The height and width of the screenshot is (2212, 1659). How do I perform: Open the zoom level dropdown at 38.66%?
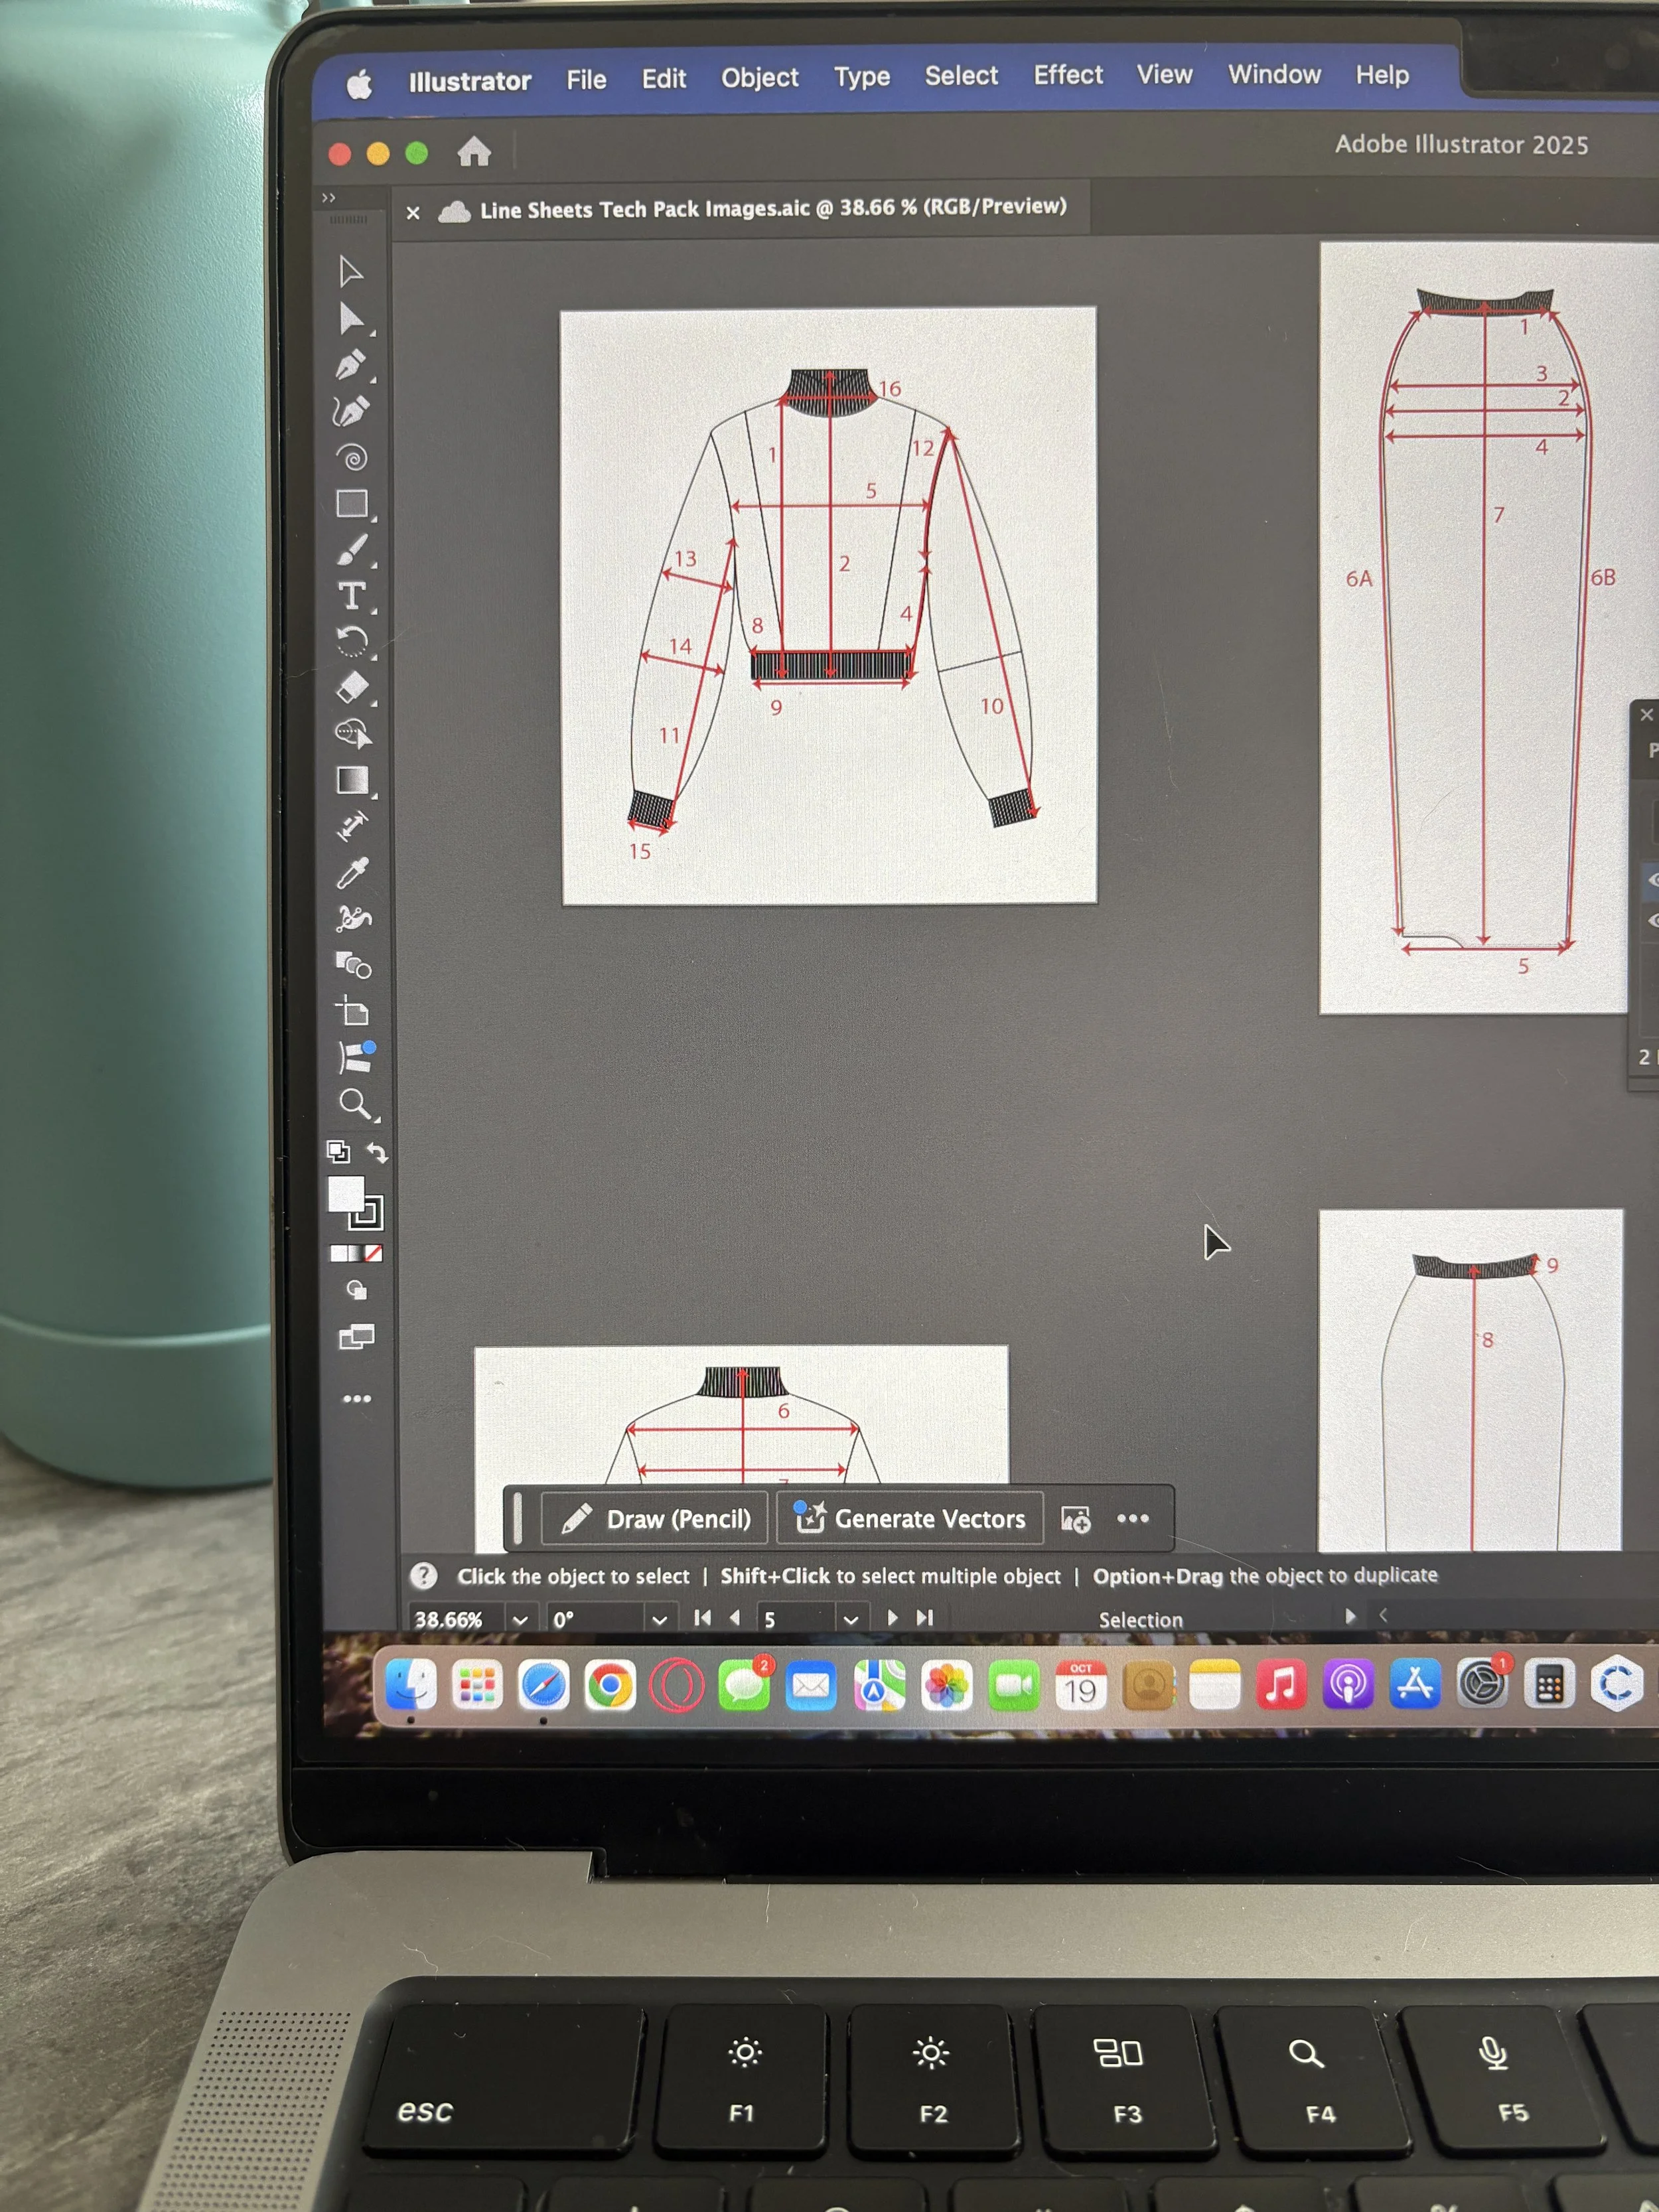click(x=520, y=1620)
